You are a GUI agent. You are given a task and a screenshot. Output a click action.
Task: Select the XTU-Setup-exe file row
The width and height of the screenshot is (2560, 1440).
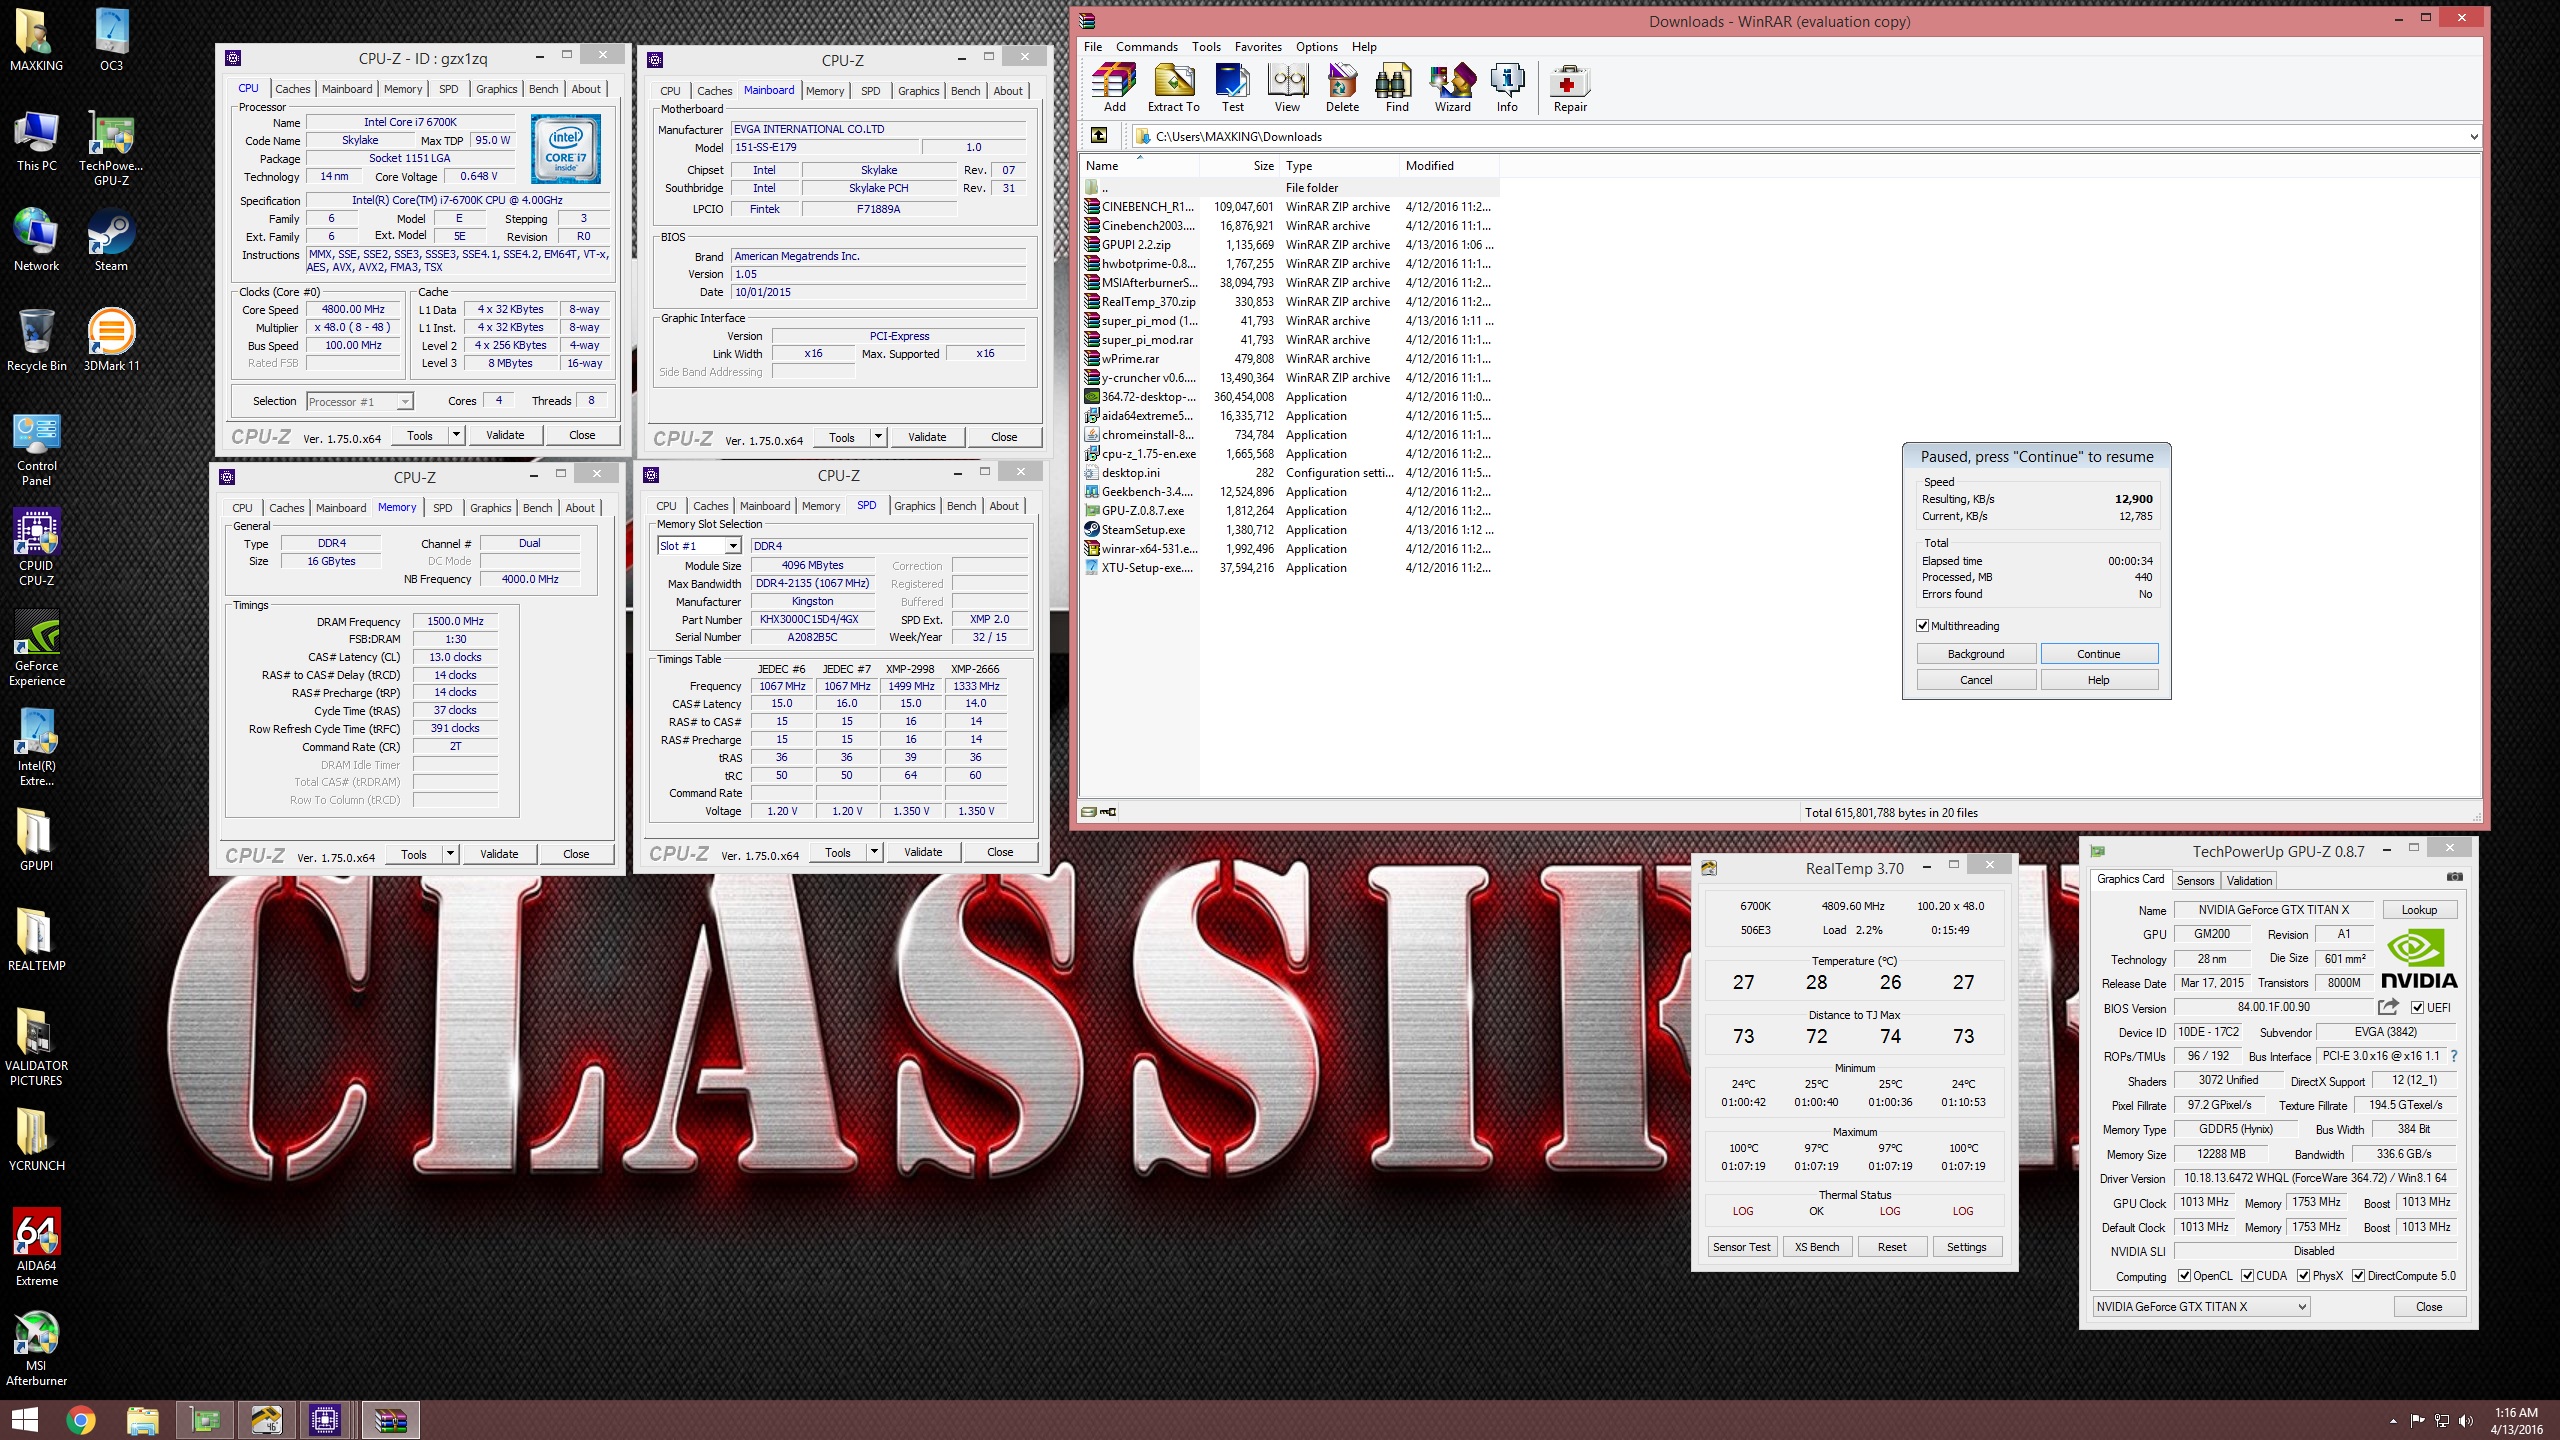[x=1289, y=568]
